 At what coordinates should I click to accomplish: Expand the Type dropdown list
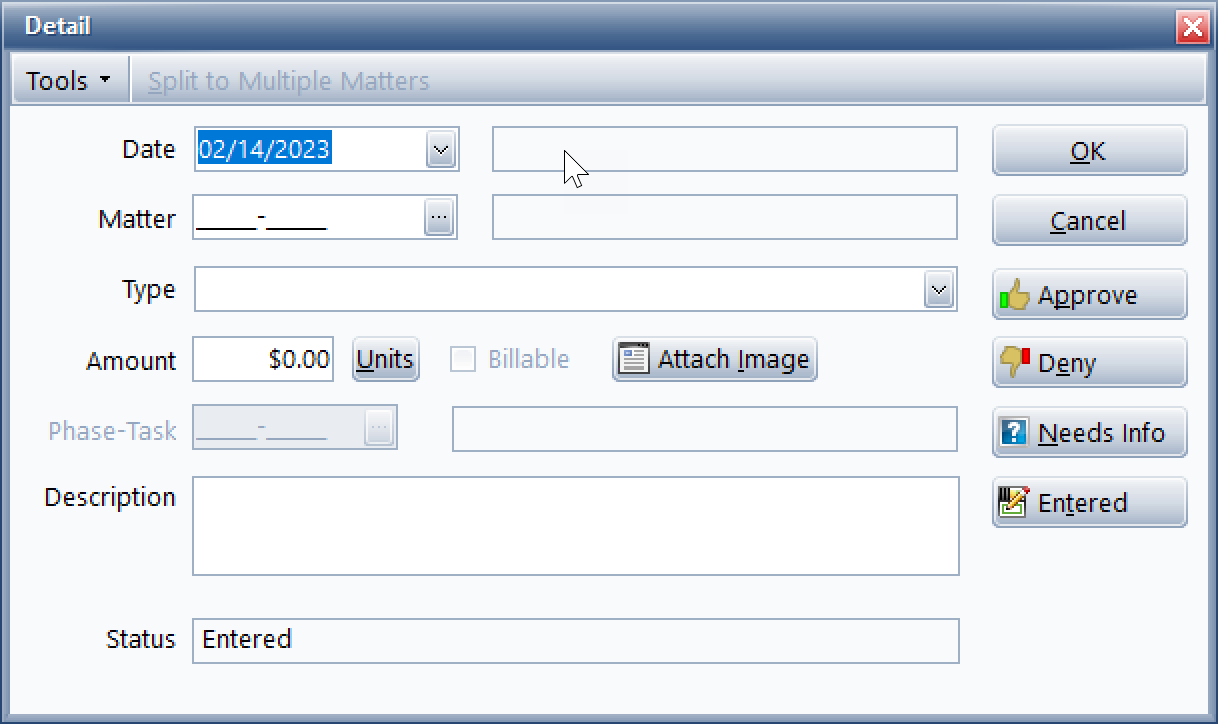tap(938, 290)
